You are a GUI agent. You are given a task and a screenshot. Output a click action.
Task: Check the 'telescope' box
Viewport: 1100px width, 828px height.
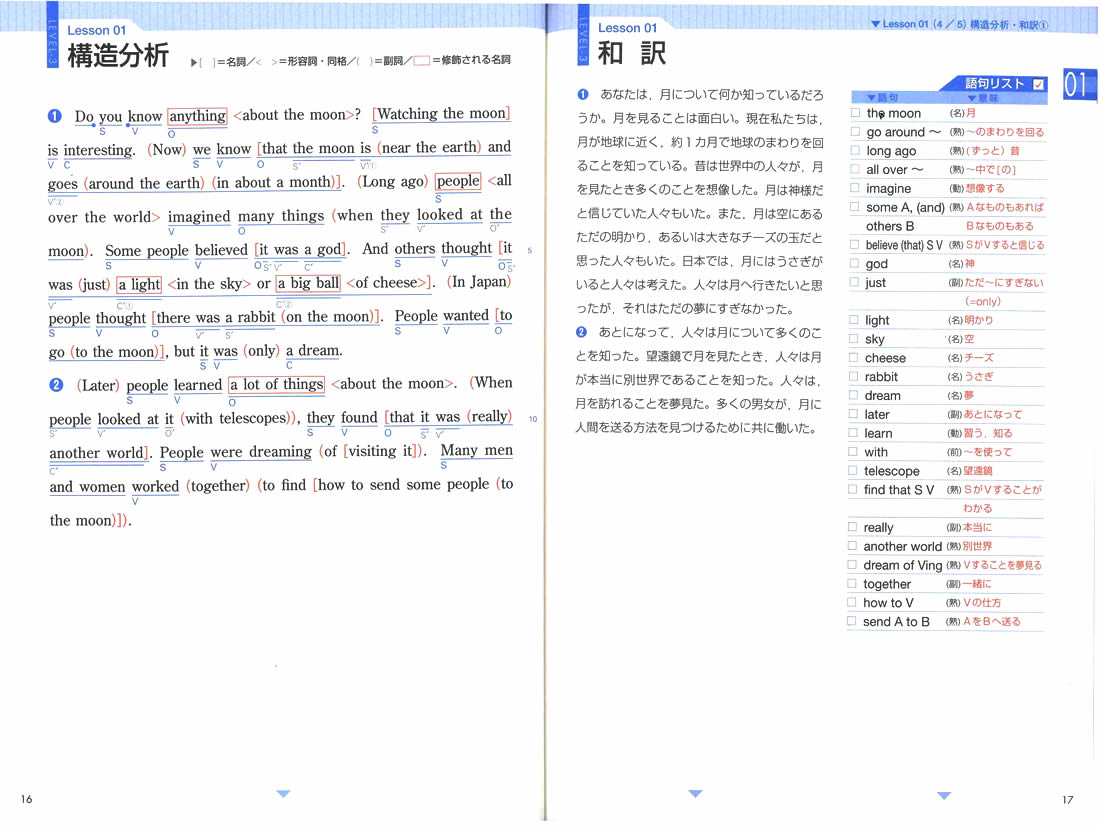(x=853, y=470)
